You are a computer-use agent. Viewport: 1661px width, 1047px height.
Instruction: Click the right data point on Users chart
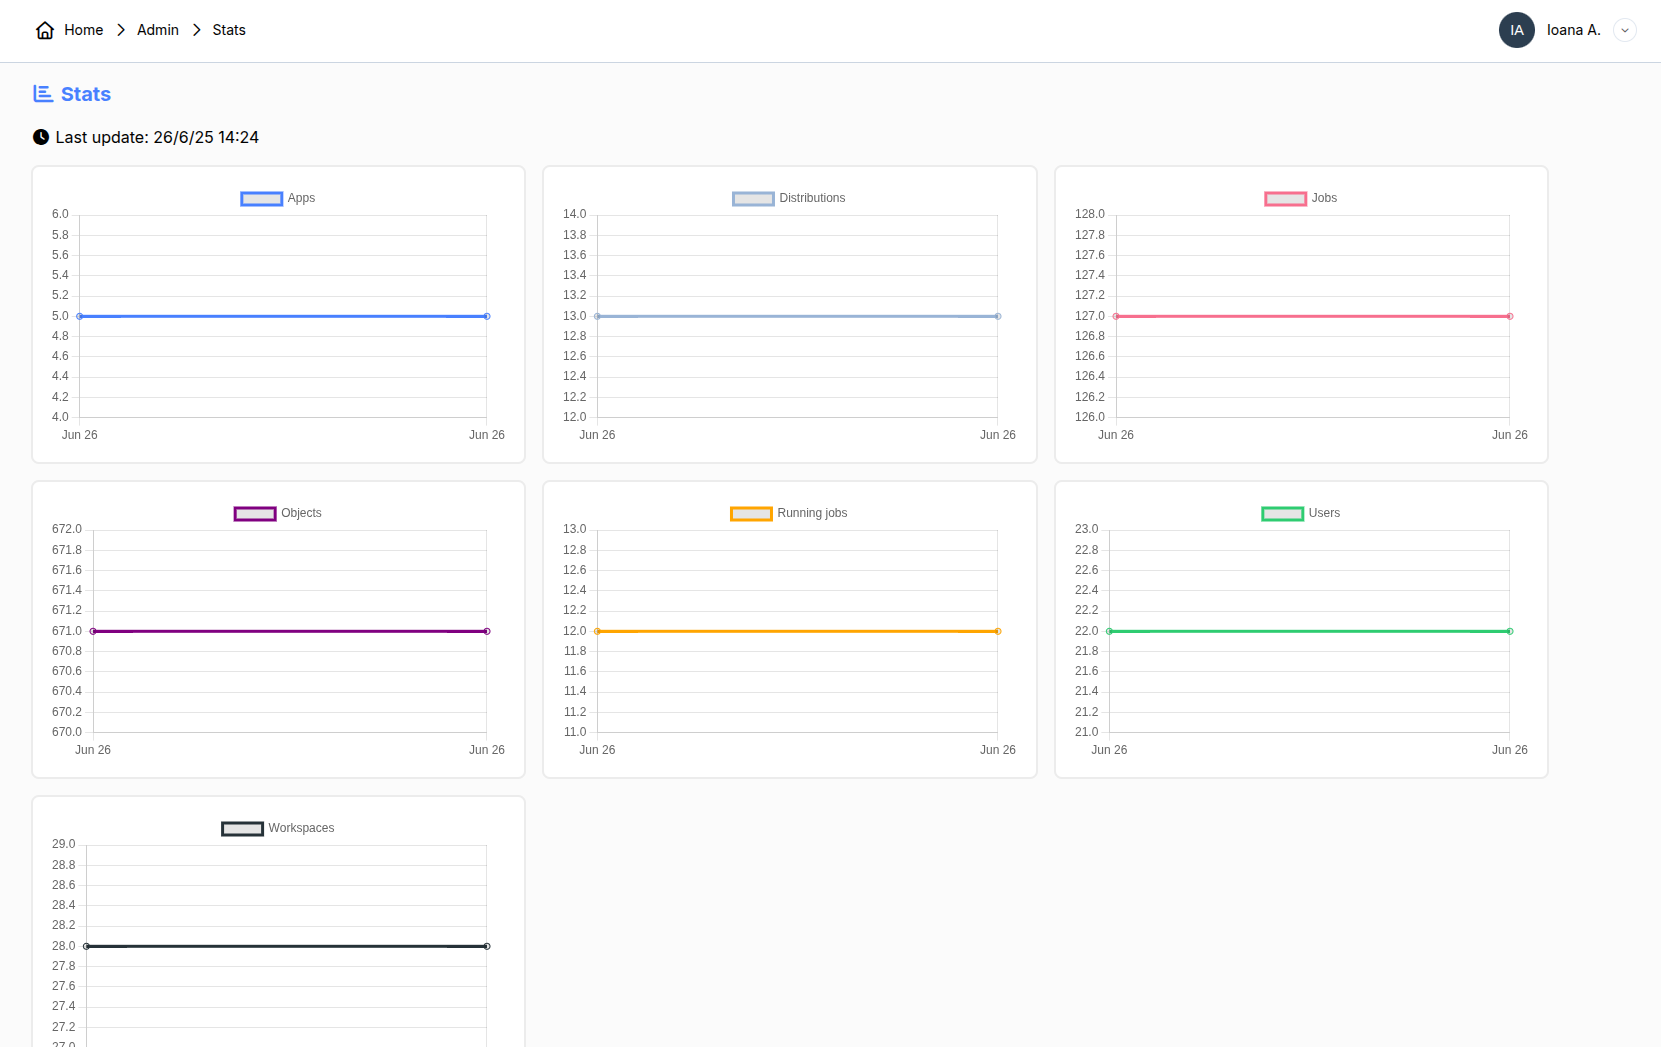tap(1510, 631)
